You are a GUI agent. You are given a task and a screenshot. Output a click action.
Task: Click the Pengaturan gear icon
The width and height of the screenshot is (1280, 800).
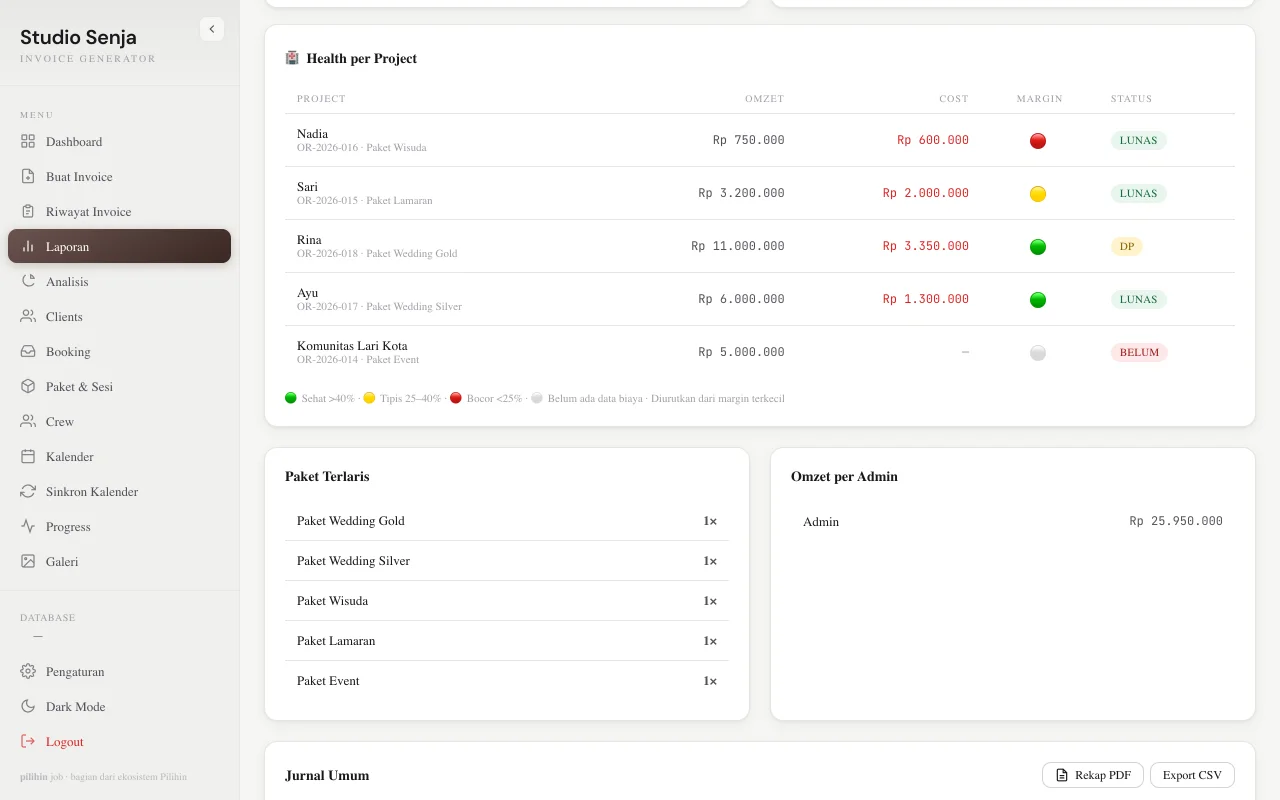[28, 672]
